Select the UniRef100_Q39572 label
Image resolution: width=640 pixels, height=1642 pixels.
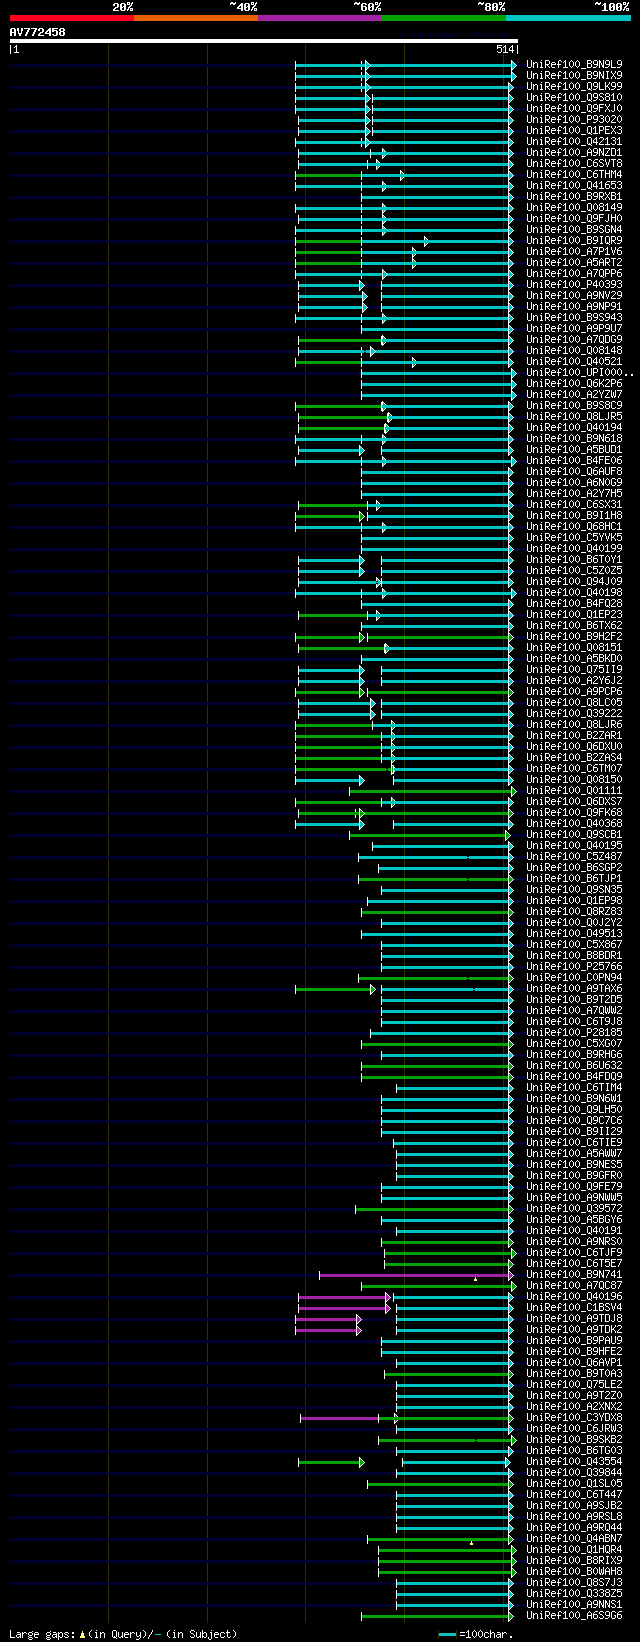(x=574, y=1208)
